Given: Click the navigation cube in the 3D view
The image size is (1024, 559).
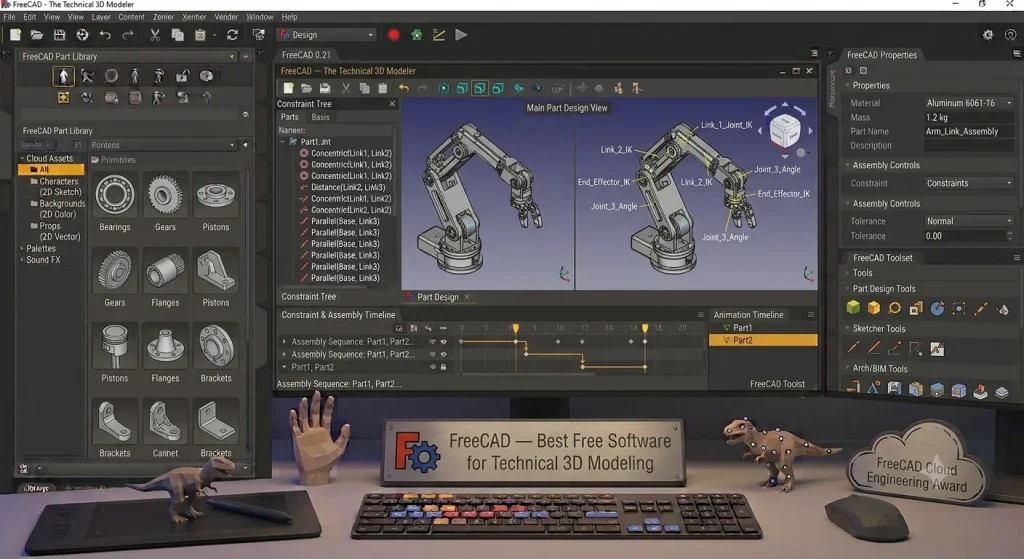Looking at the screenshot, I should (784, 130).
